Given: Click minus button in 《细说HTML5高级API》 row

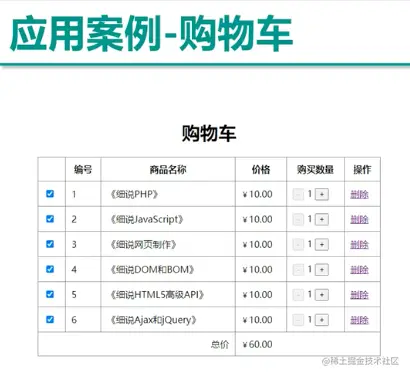Looking at the screenshot, I should pyautogui.click(x=298, y=295).
